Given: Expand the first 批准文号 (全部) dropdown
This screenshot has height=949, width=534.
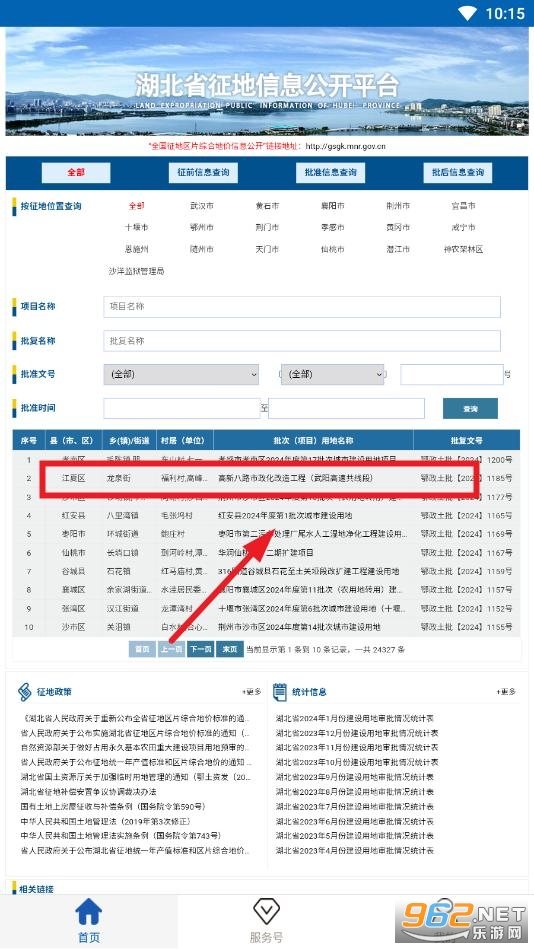Looking at the screenshot, I should coord(181,375).
